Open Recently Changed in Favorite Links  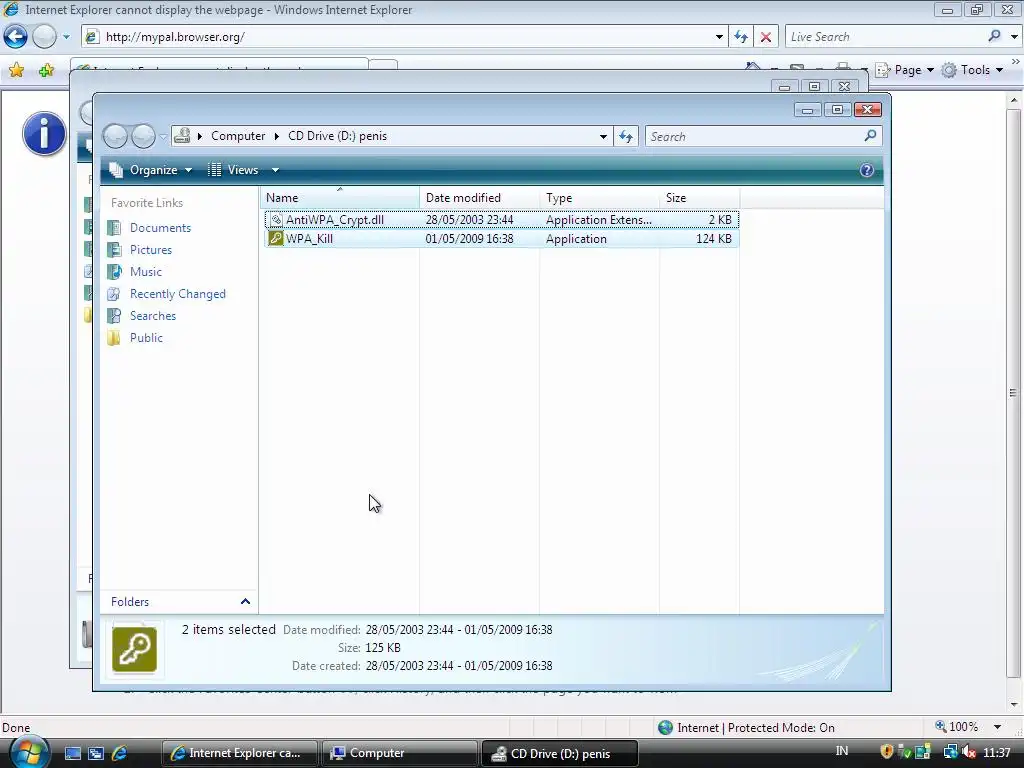coord(177,294)
